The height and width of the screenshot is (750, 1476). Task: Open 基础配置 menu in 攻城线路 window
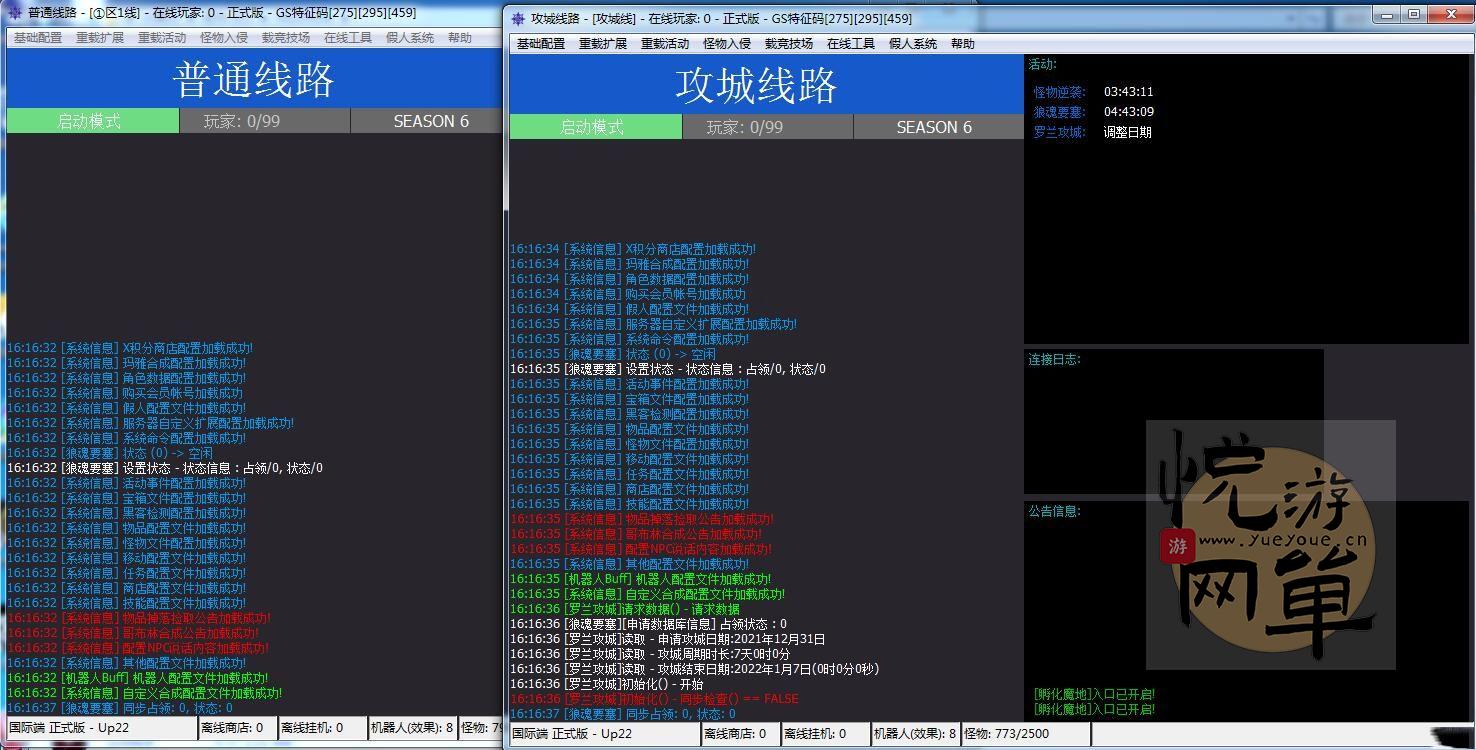click(541, 44)
